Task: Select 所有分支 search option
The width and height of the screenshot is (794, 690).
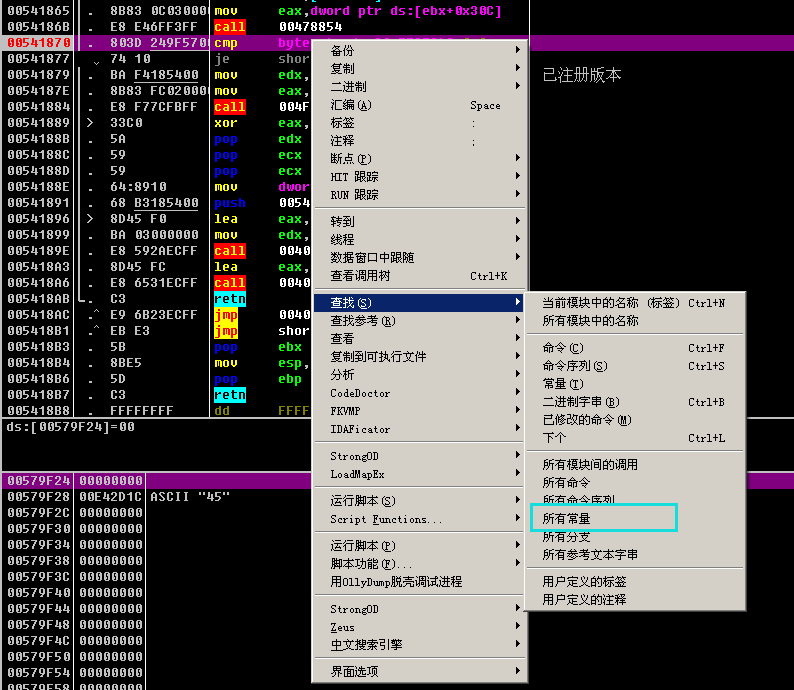Action: pos(567,537)
